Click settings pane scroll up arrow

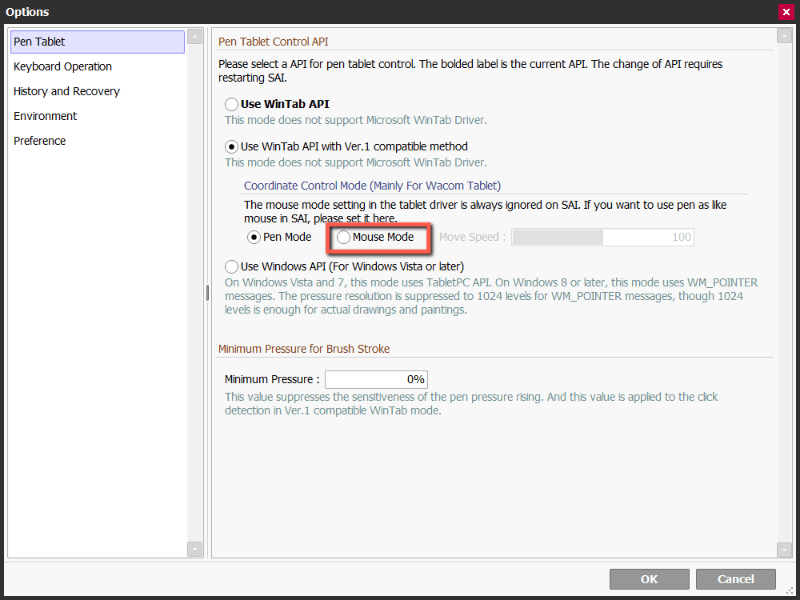coord(784,36)
